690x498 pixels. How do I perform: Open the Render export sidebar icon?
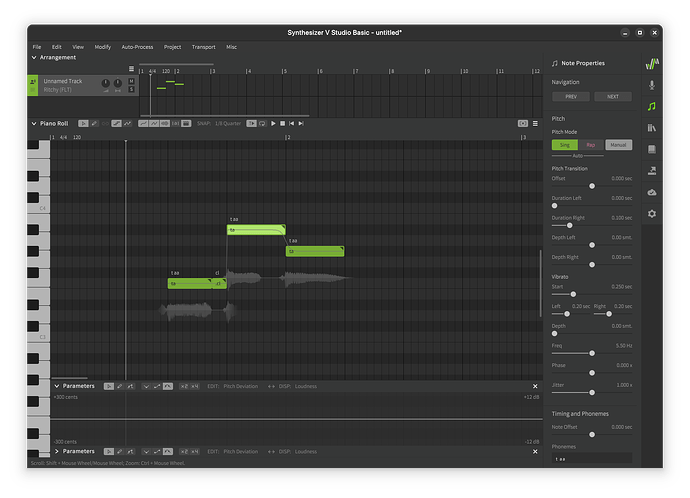pyautogui.click(x=652, y=171)
